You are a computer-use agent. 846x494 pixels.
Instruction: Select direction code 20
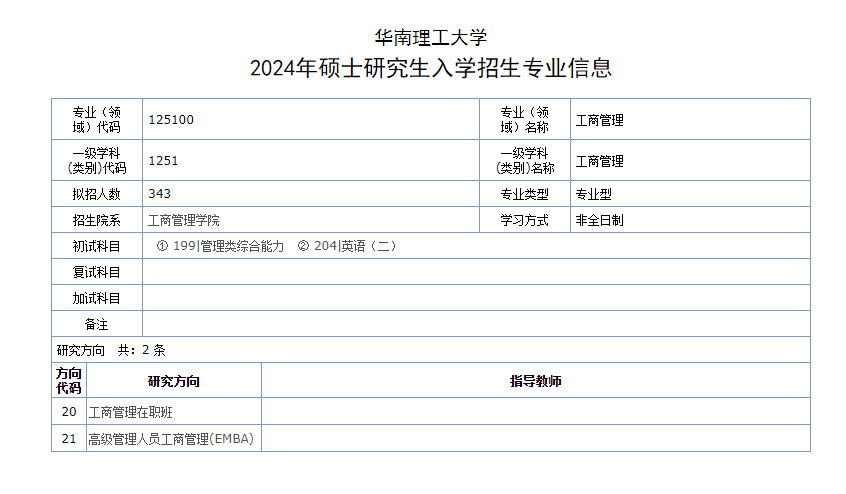pyautogui.click(x=69, y=411)
